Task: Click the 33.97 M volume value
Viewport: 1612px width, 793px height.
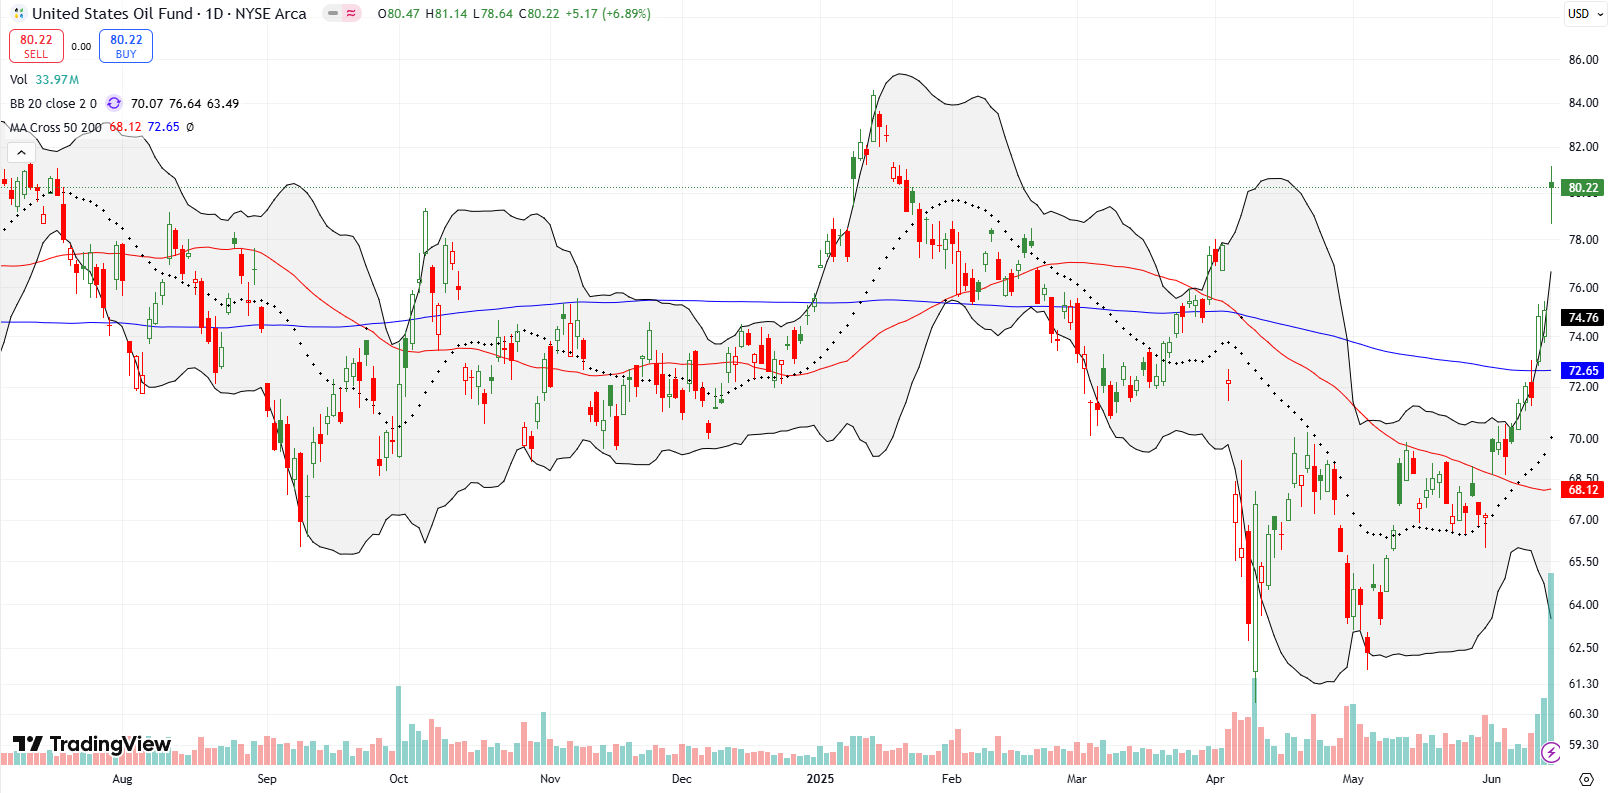Action: click(57, 80)
